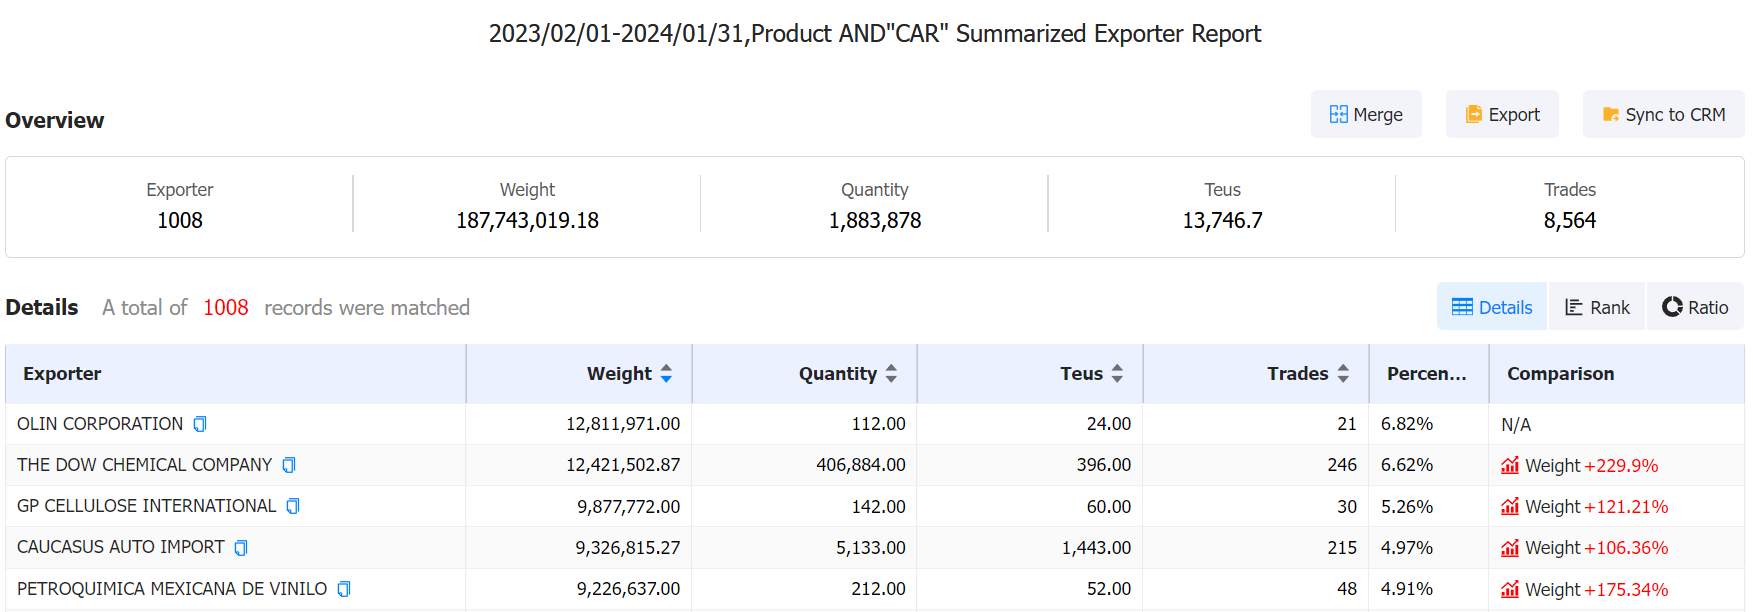The height and width of the screenshot is (612, 1753).
Task: Open weight comparison chart for Dow Chemical
Action: coord(1510,466)
